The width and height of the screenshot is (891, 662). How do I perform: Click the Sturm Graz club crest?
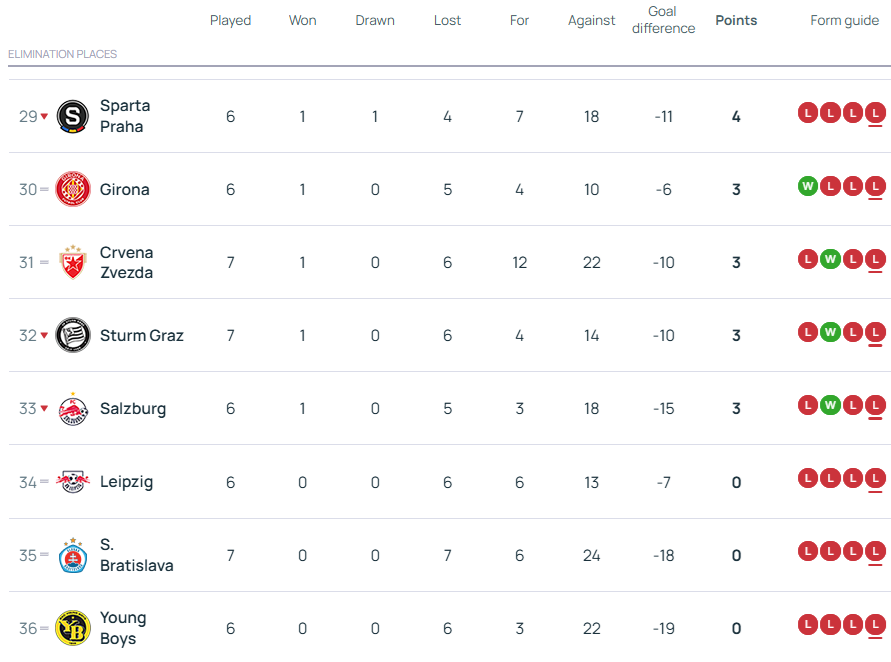73,336
